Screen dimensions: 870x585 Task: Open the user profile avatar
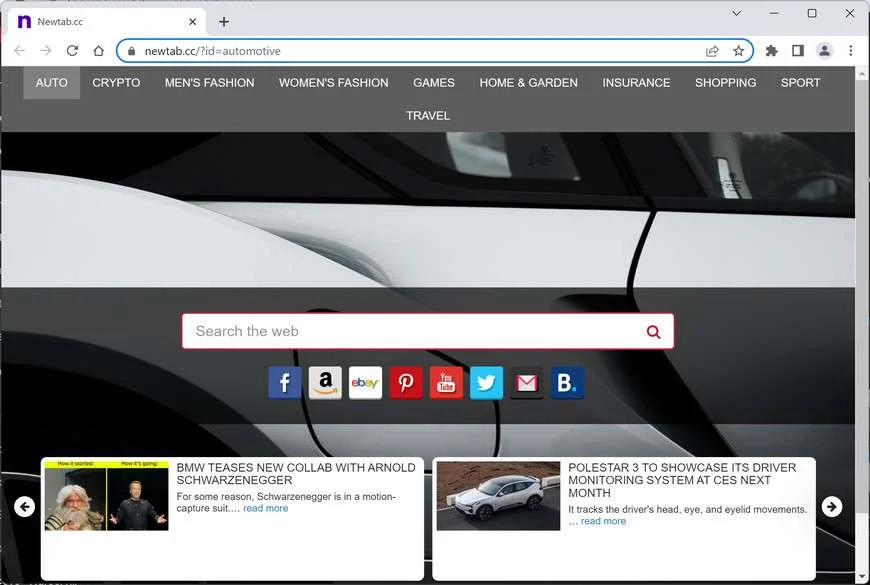(825, 51)
